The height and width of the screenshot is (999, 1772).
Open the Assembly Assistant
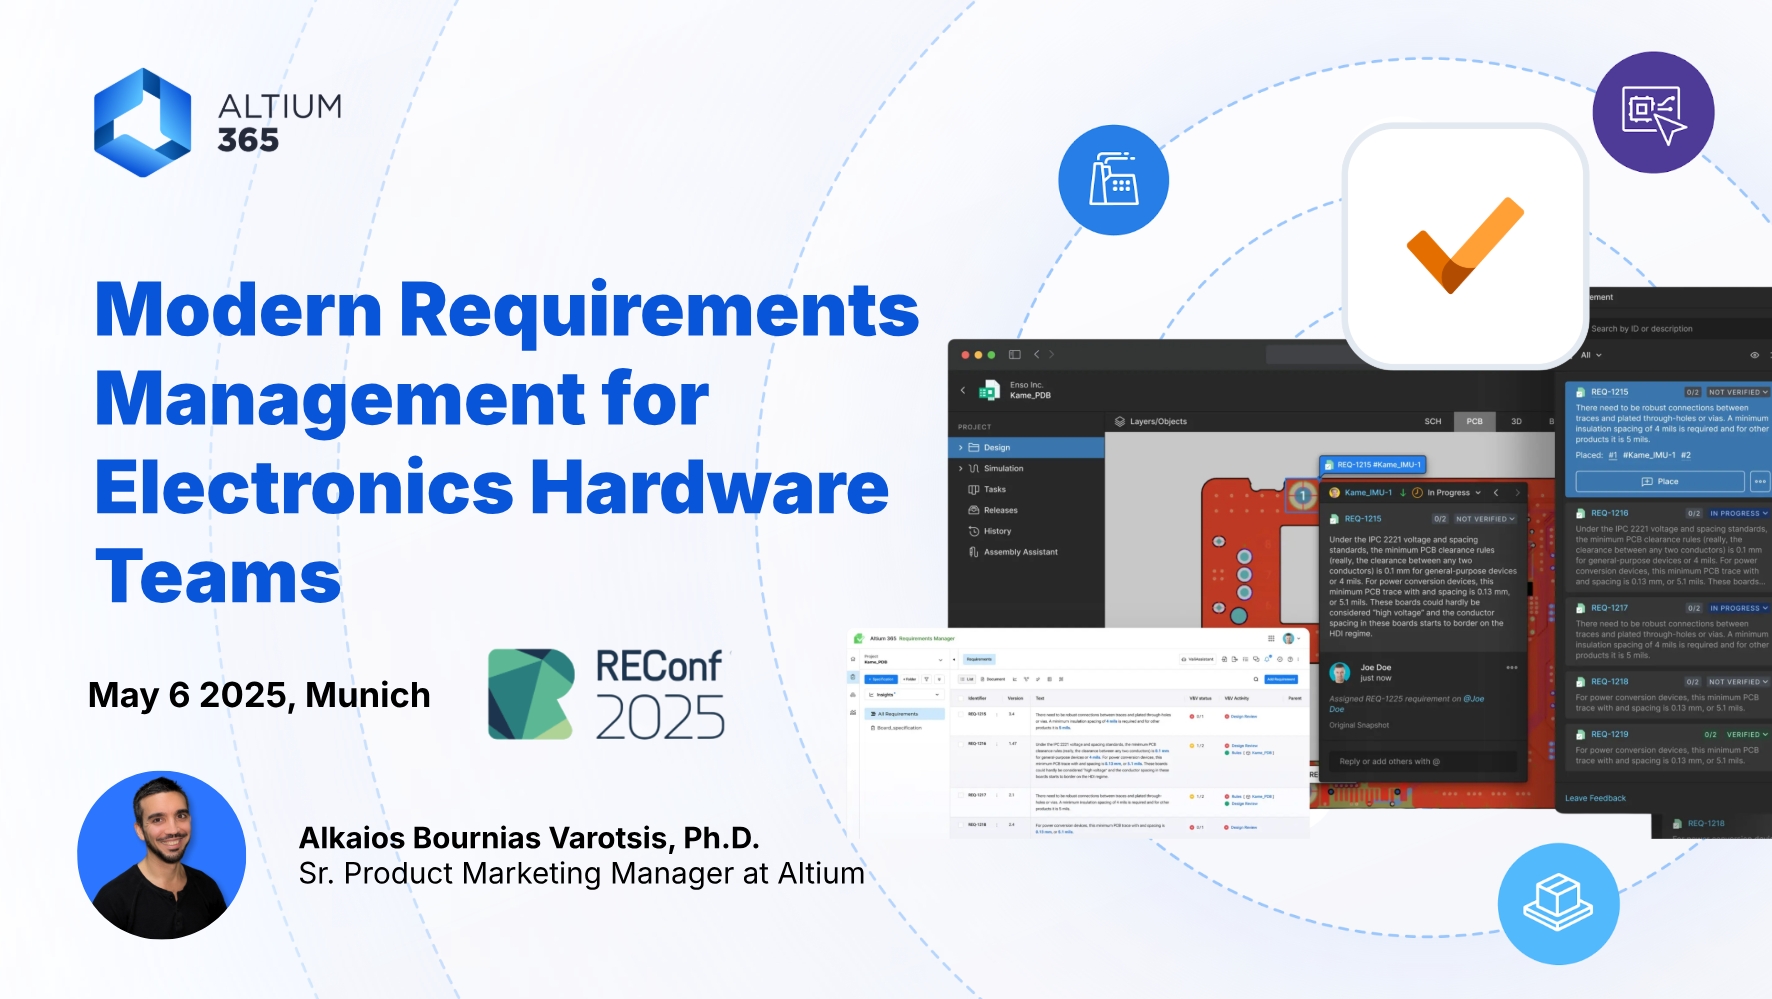pos(1021,552)
